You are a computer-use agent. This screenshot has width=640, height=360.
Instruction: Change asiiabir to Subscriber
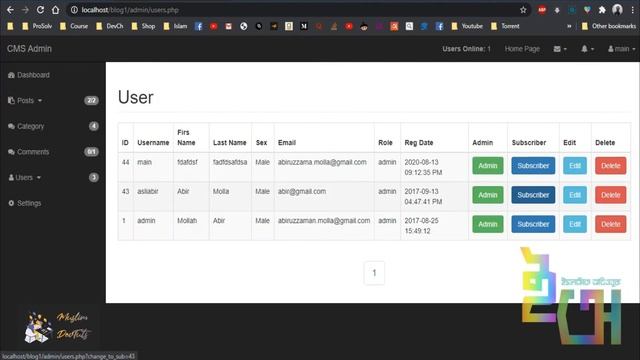tap(533, 195)
